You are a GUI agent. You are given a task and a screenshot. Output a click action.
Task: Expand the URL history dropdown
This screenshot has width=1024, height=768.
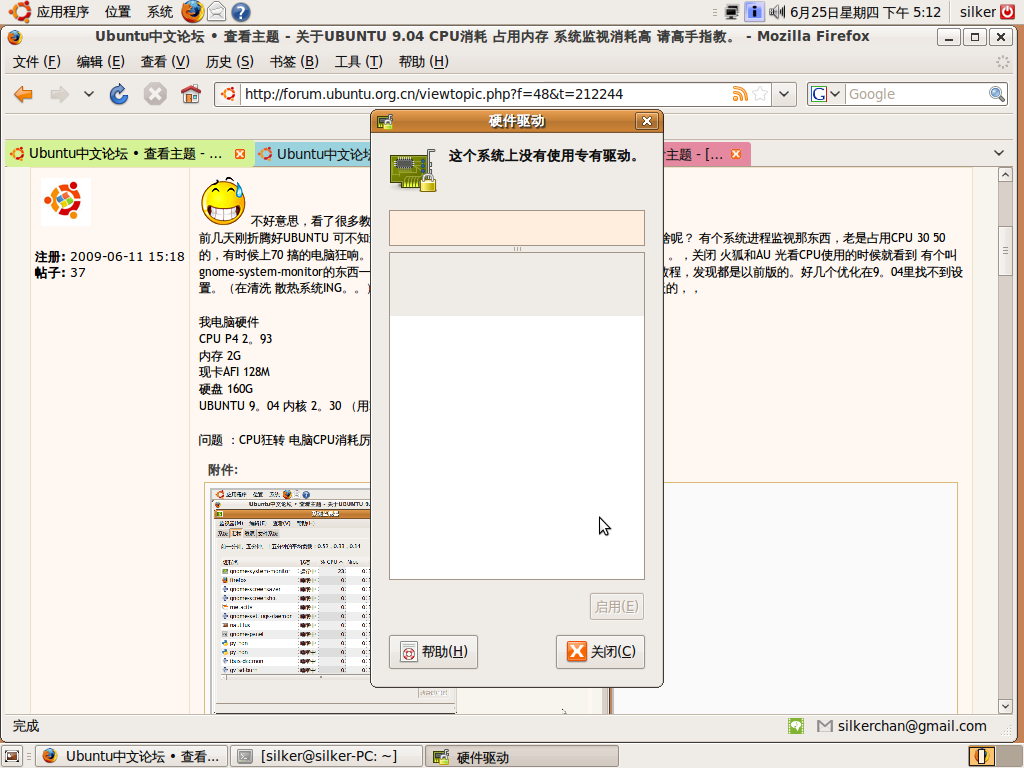pos(784,94)
